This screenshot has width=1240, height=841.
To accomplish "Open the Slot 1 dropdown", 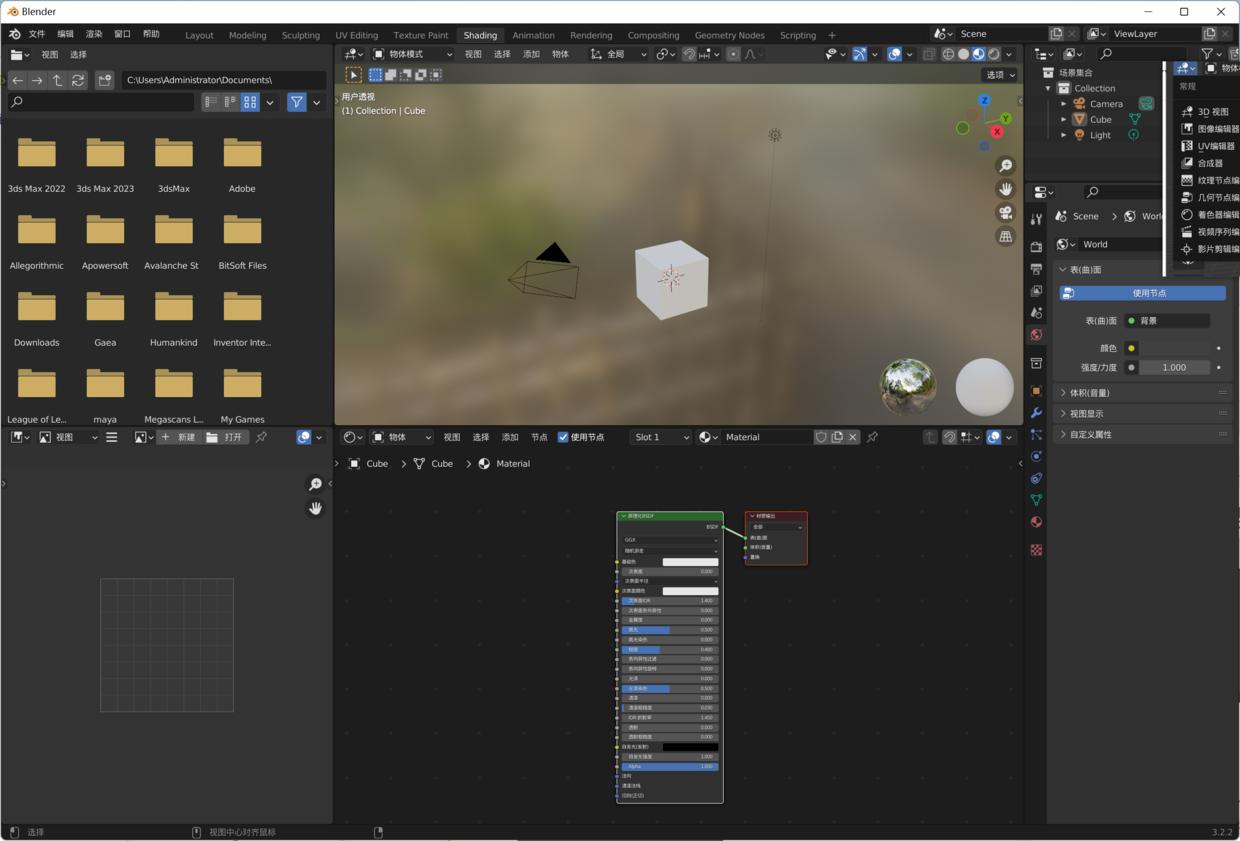I will pos(660,436).
